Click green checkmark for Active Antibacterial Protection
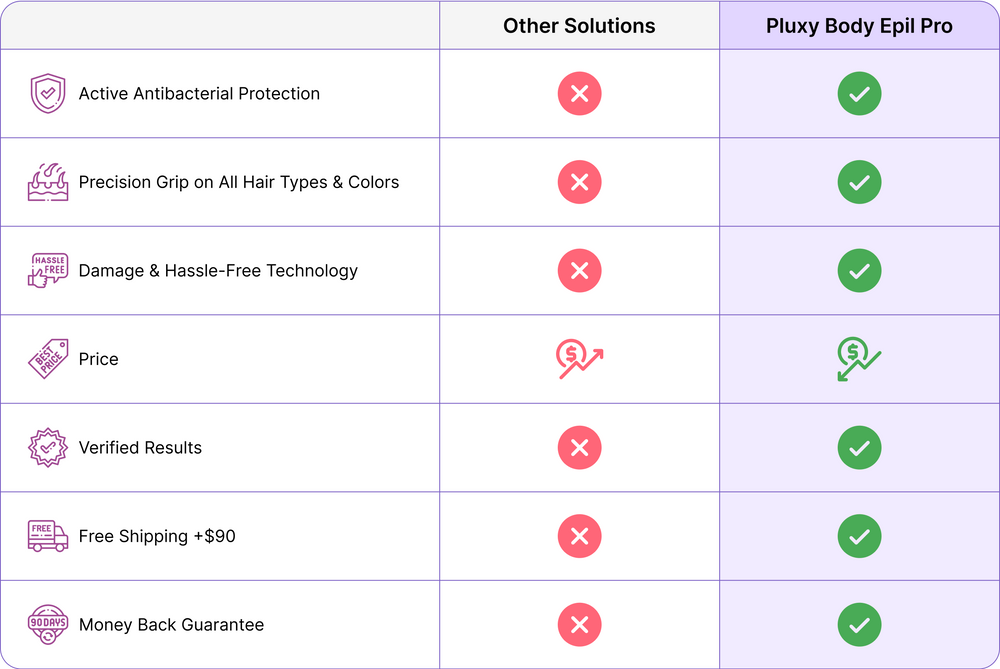The image size is (1000, 669). 859,94
